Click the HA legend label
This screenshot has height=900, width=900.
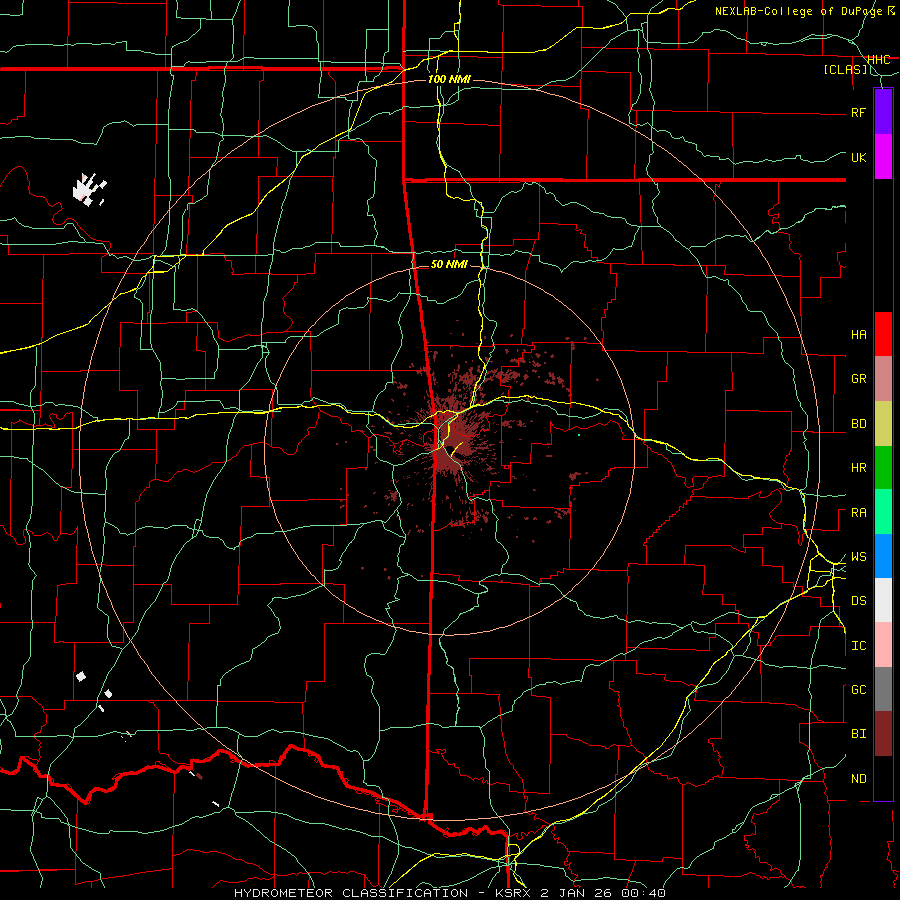(858, 334)
